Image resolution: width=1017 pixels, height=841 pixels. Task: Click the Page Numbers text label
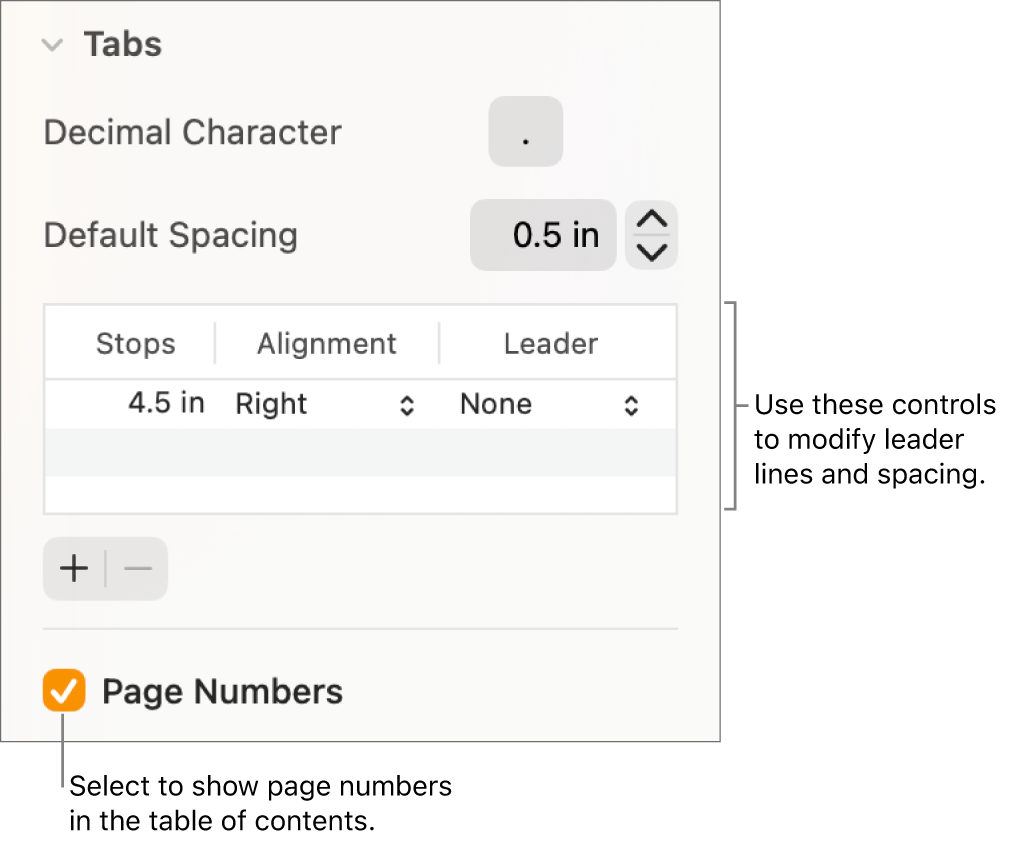[x=222, y=690]
